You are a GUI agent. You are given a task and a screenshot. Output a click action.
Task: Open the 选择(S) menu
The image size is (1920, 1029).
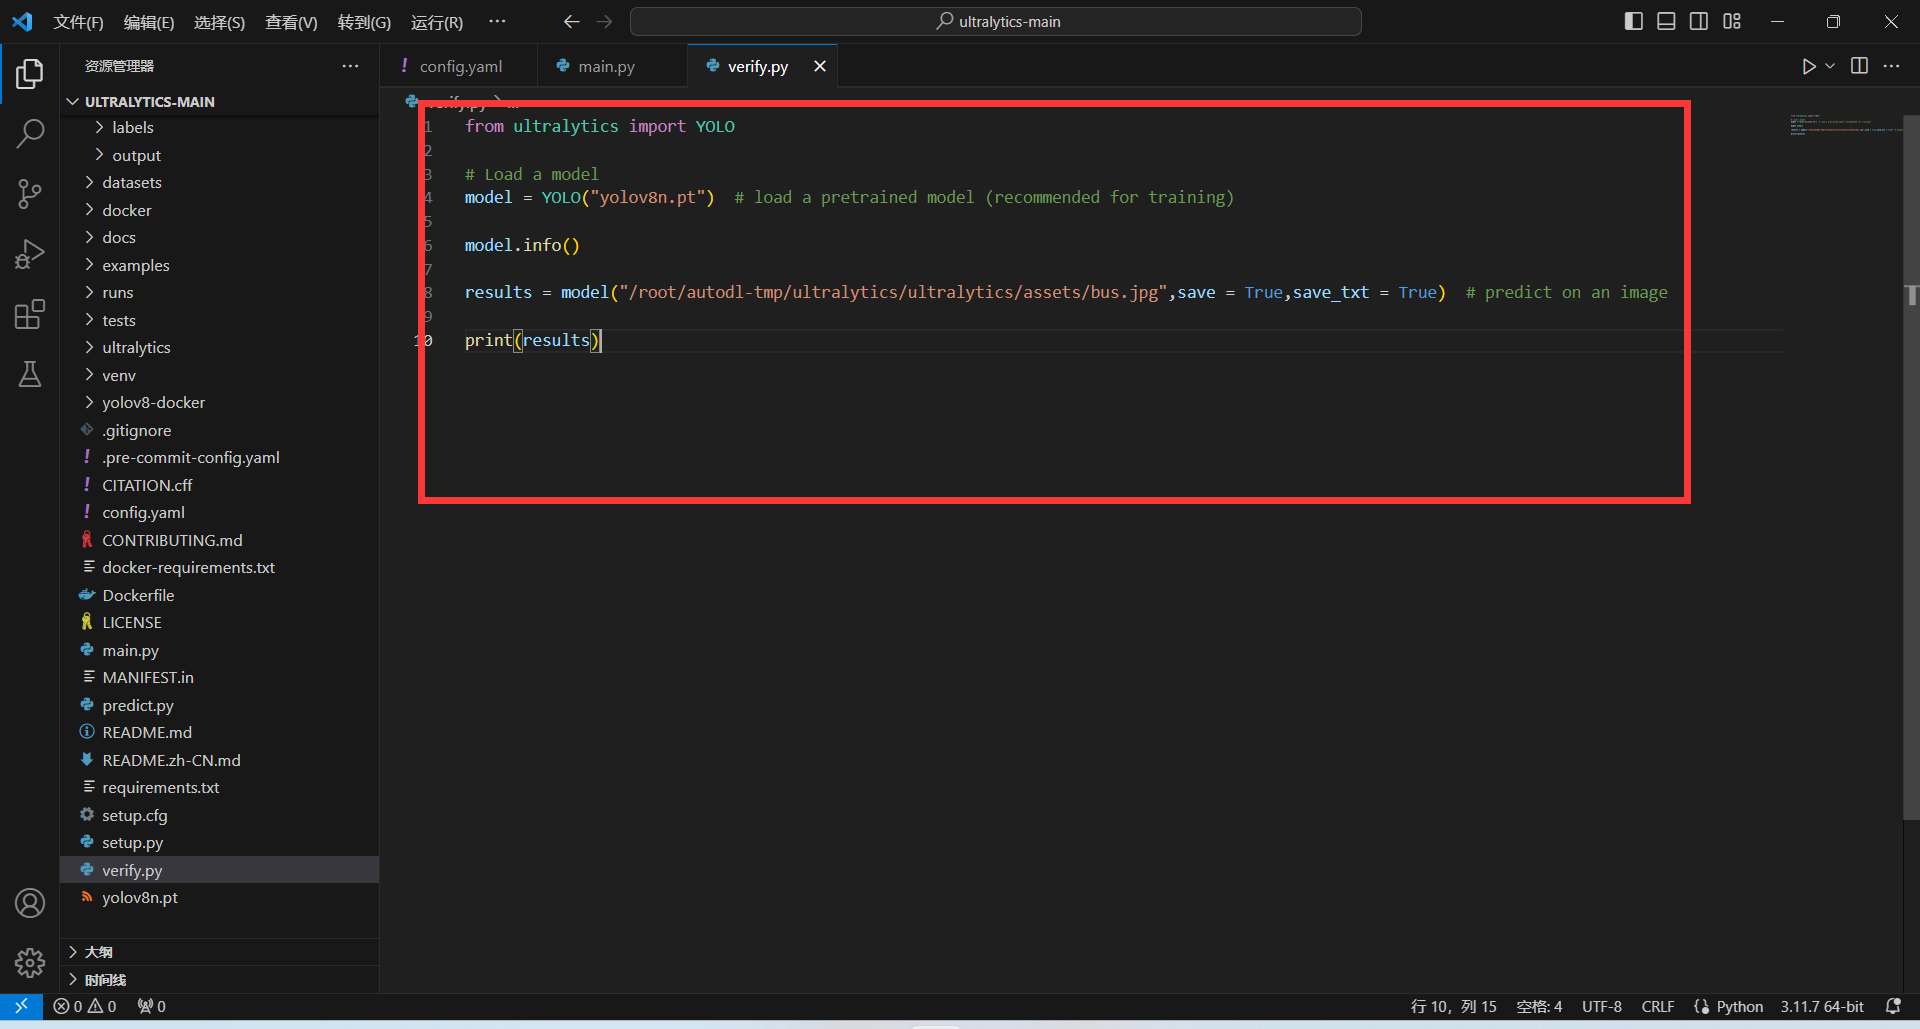pyautogui.click(x=219, y=22)
